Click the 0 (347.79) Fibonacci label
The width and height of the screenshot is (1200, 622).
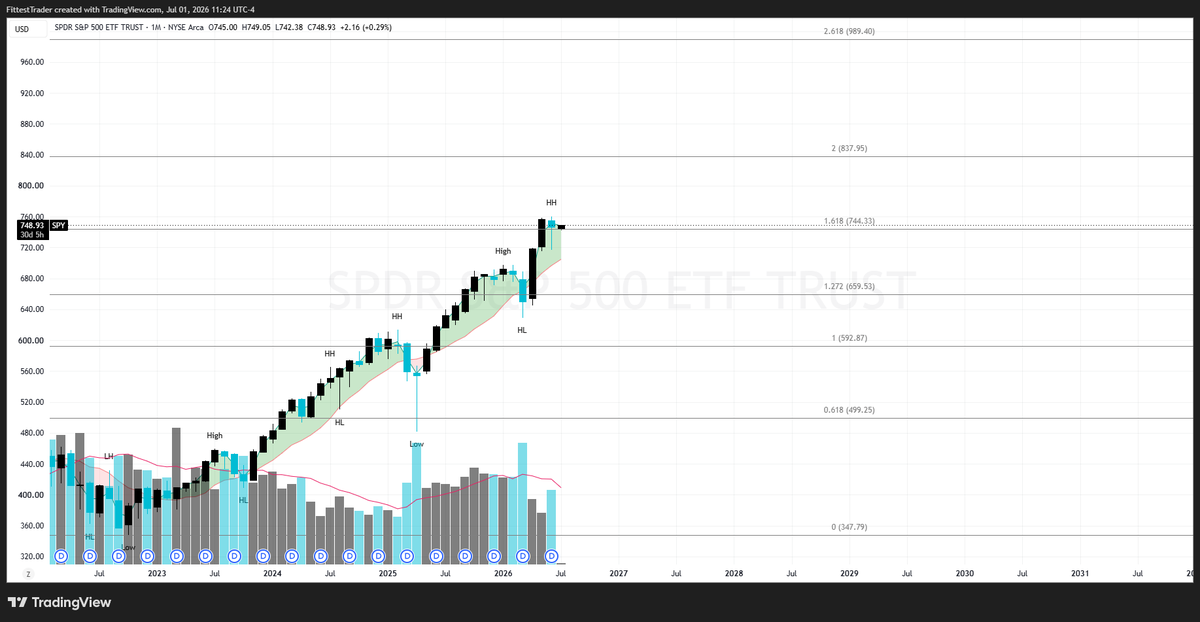(849, 527)
